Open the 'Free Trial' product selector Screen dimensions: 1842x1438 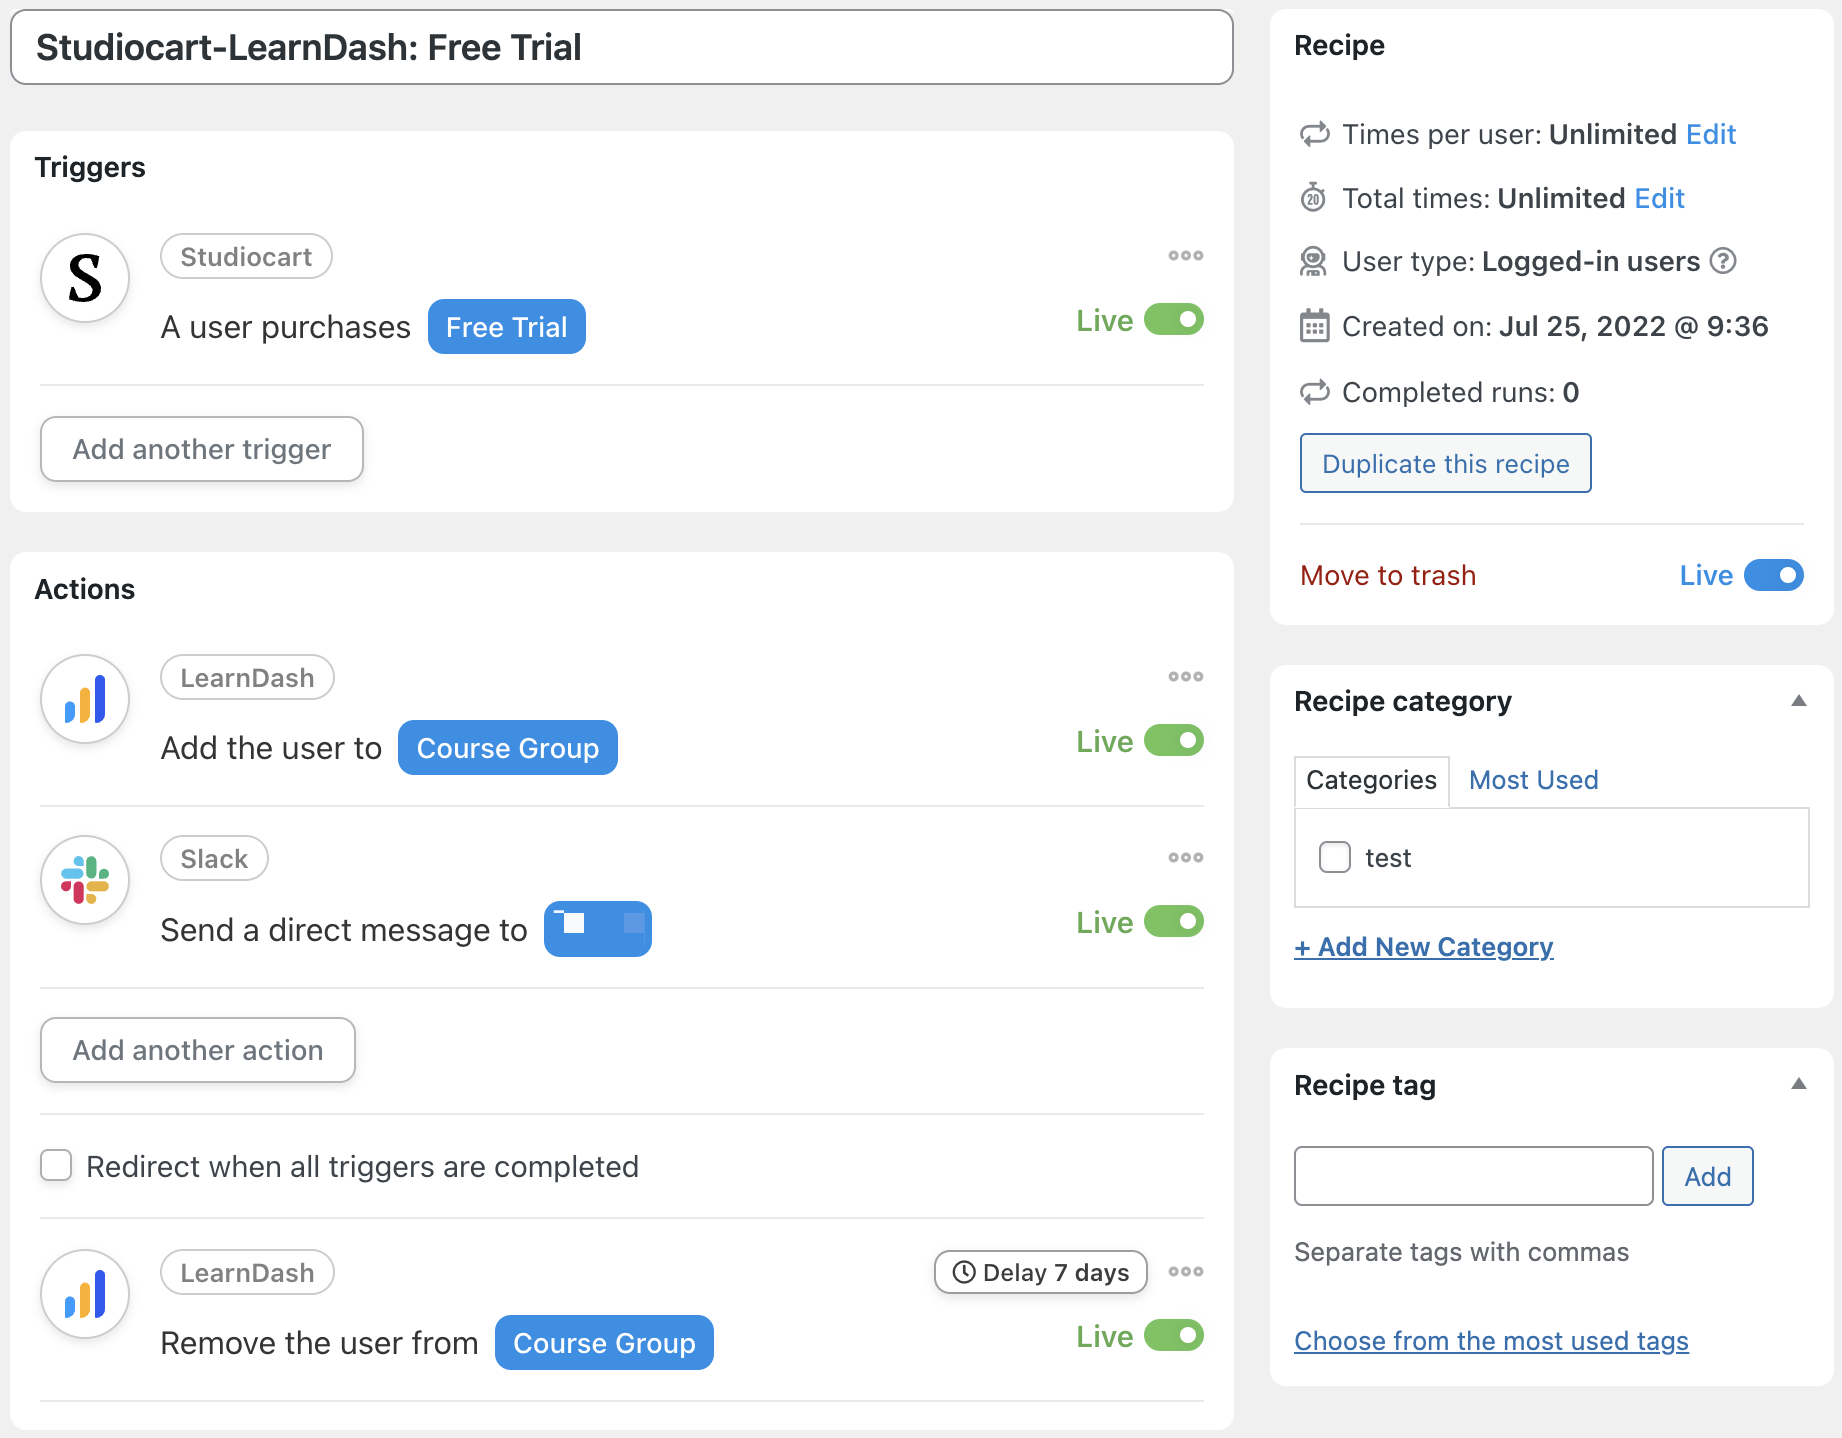tap(507, 327)
